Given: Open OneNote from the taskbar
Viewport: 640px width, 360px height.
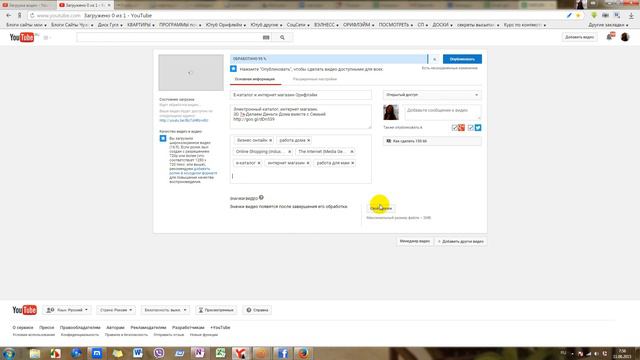Looking at the screenshot, I should click(x=200, y=353).
